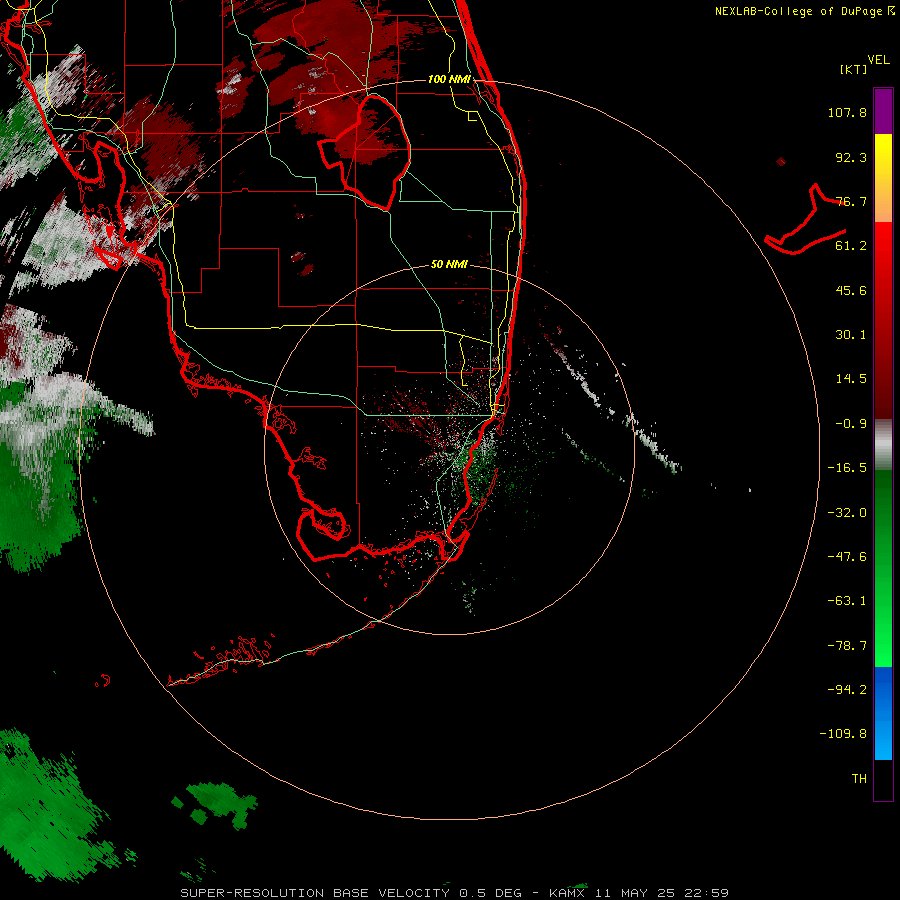Click the 92.3 value on velocity scale

[851, 157]
